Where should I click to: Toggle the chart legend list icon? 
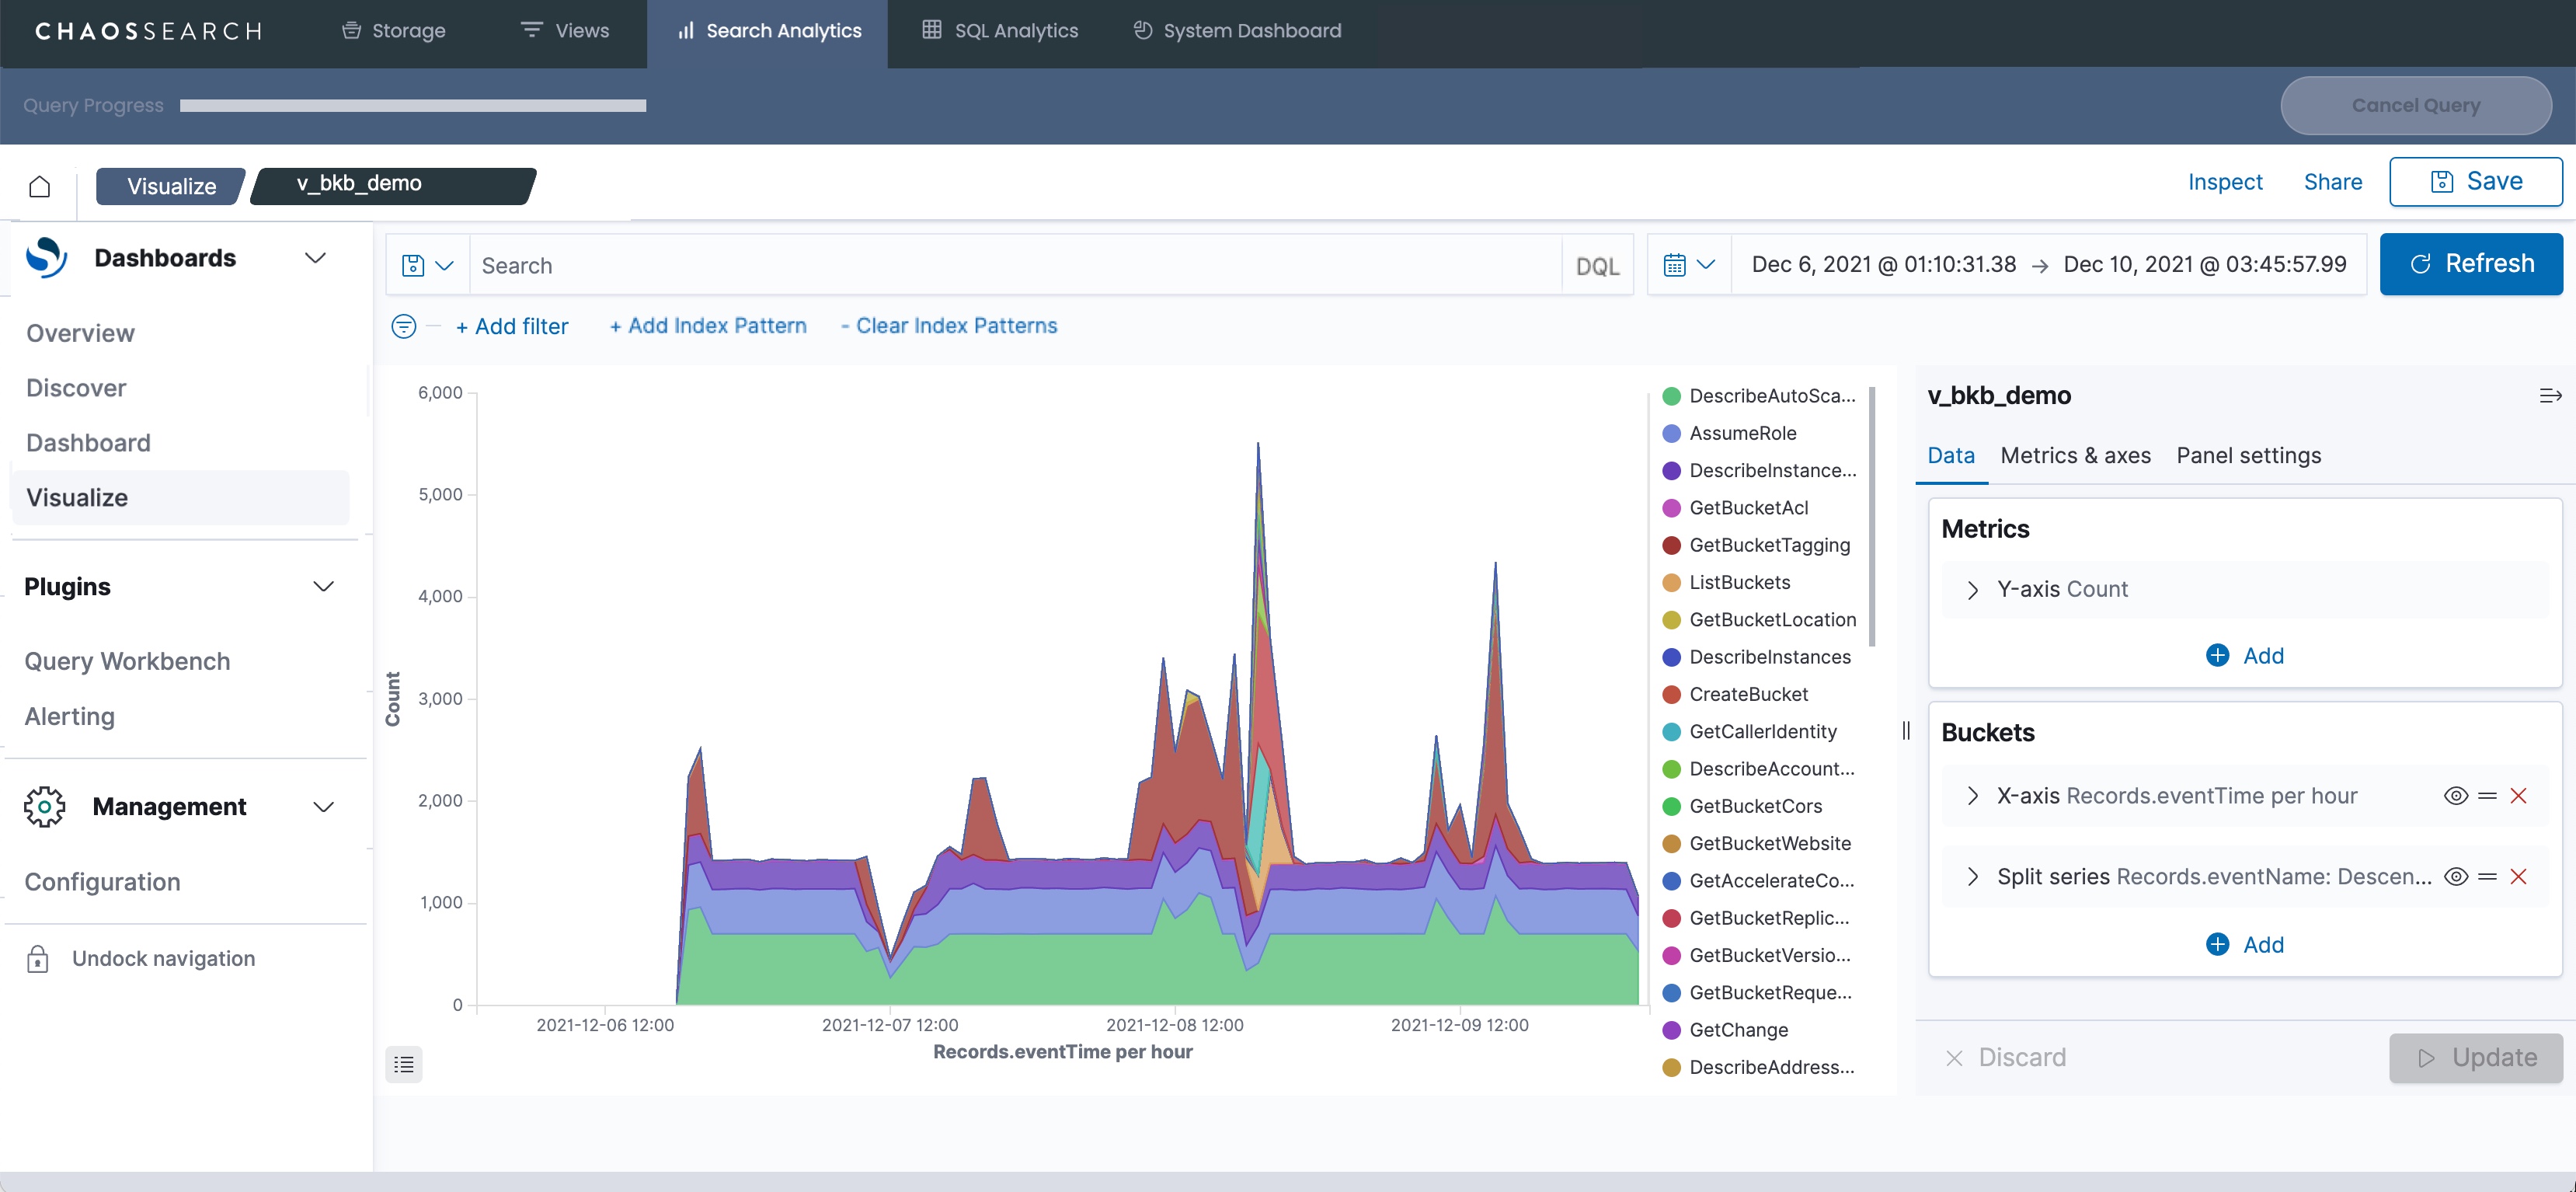[403, 1064]
